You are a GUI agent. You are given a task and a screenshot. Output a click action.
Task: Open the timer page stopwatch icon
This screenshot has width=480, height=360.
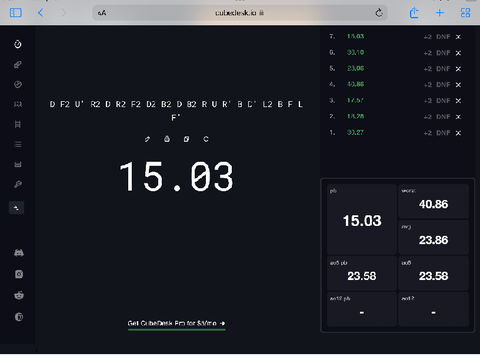click(18, 44)
